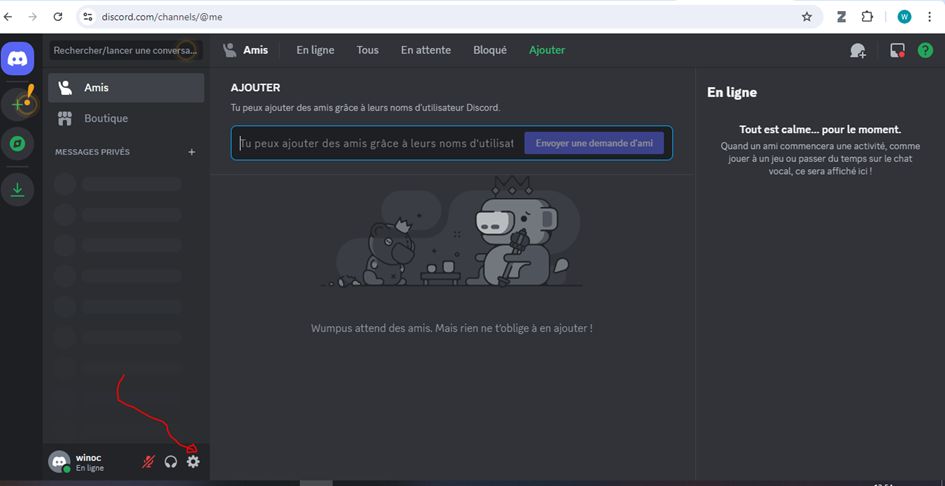Open the En attente tab
The height and width of the screenshot is (486, 945).
[425, 50]
